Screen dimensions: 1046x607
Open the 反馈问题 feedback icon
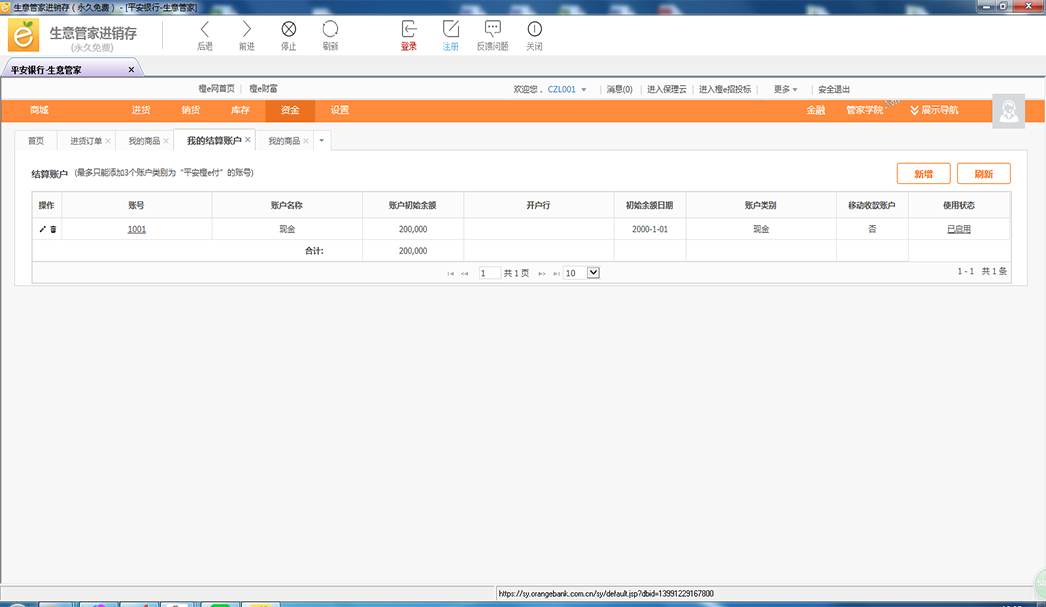492,29
